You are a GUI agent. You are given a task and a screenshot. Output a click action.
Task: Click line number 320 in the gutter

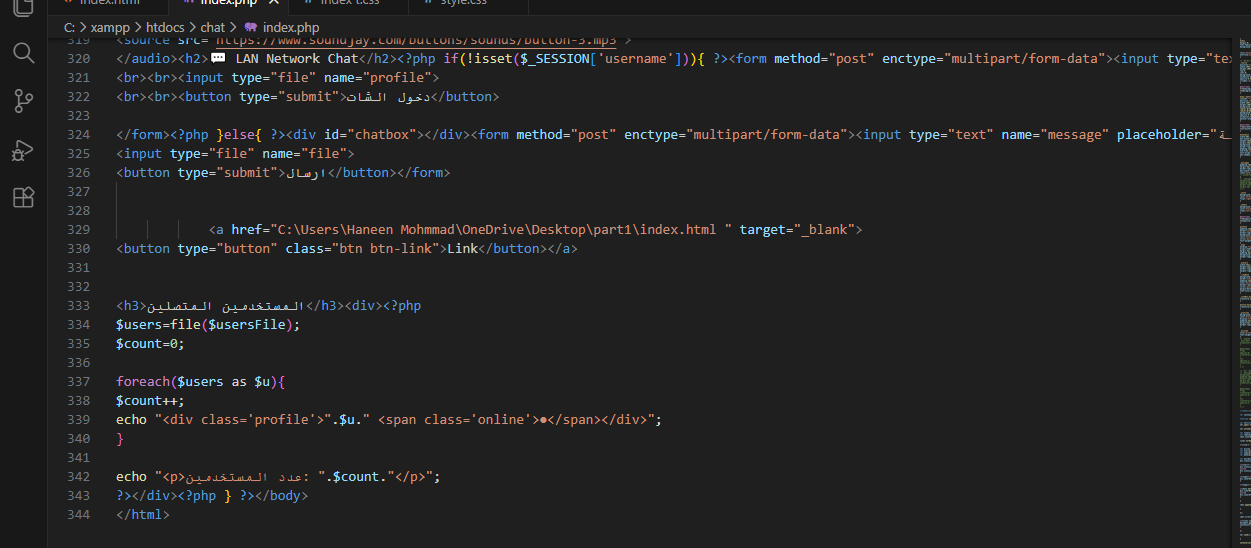[77, 59]
